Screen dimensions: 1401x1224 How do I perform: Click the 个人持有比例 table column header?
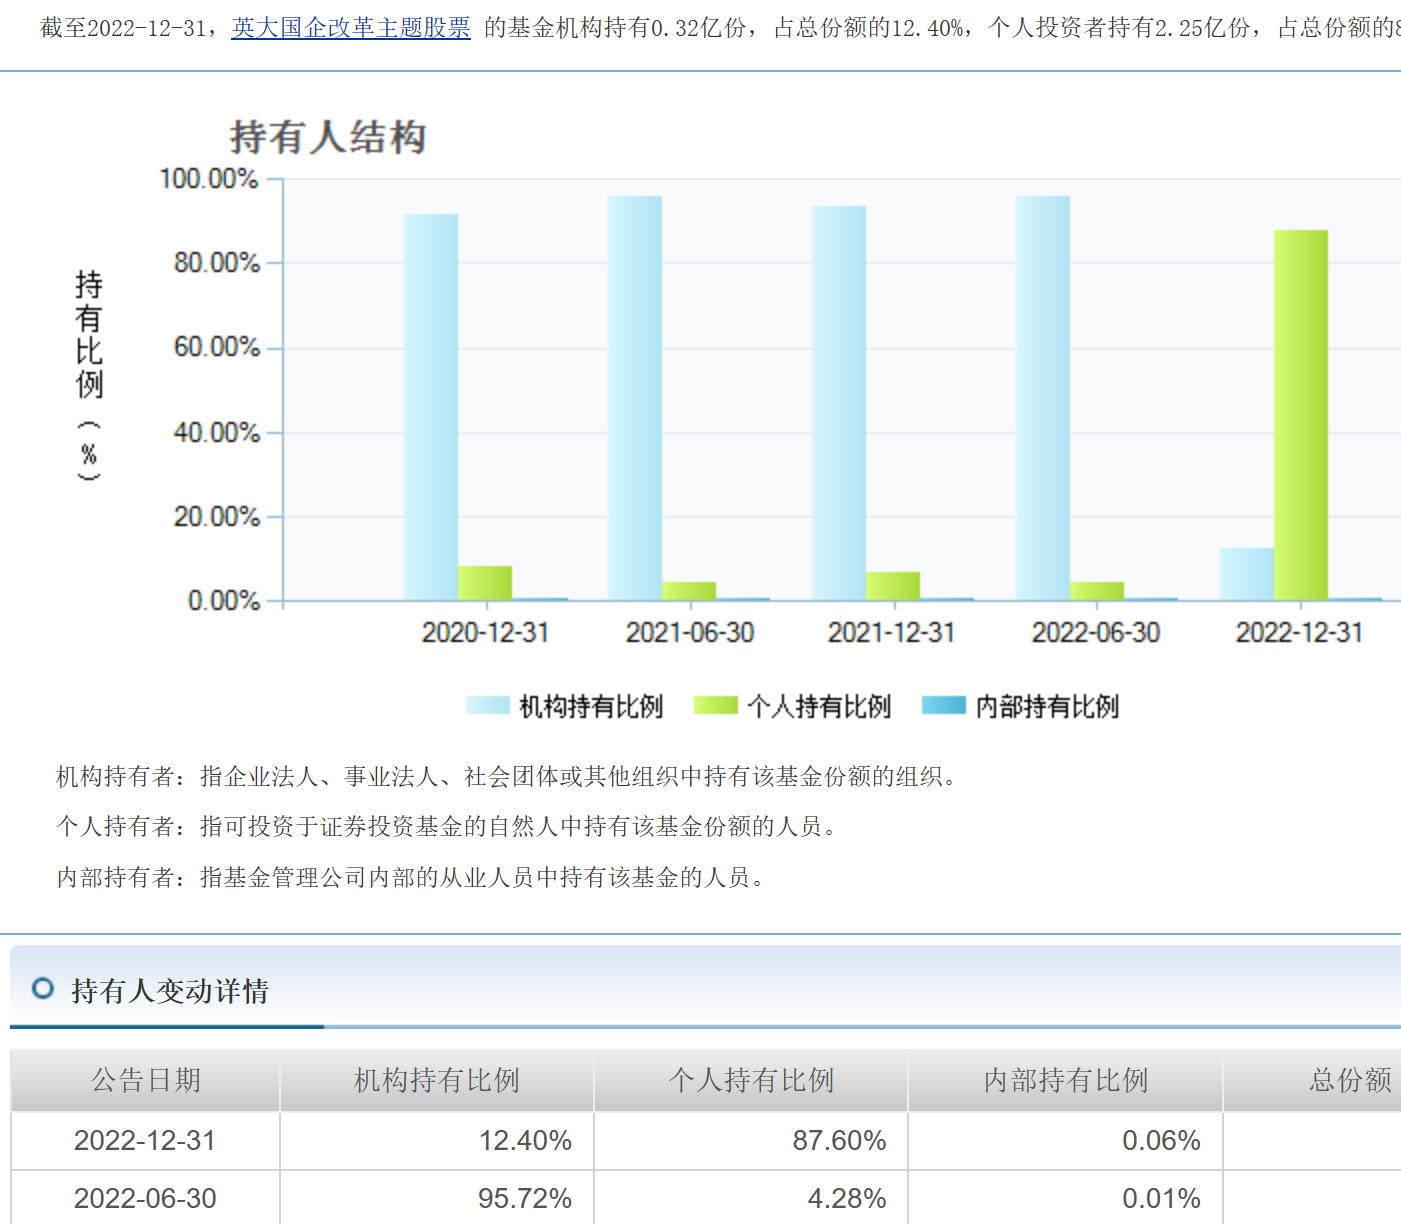click(x=751, y=1080)
